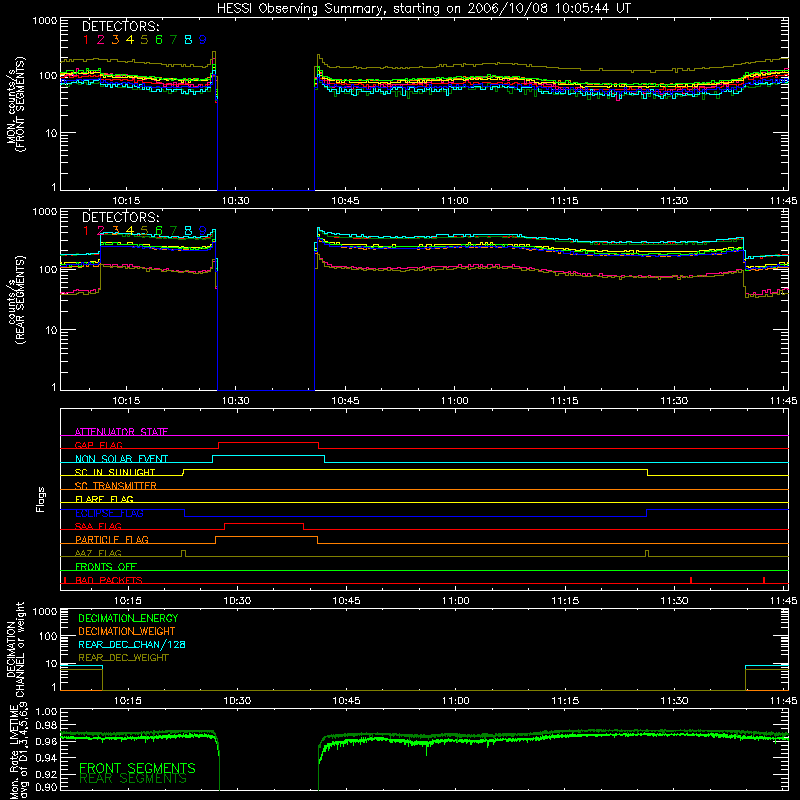
Task: Select the PARTICLE_FLAG label
Action: [112, 539]
